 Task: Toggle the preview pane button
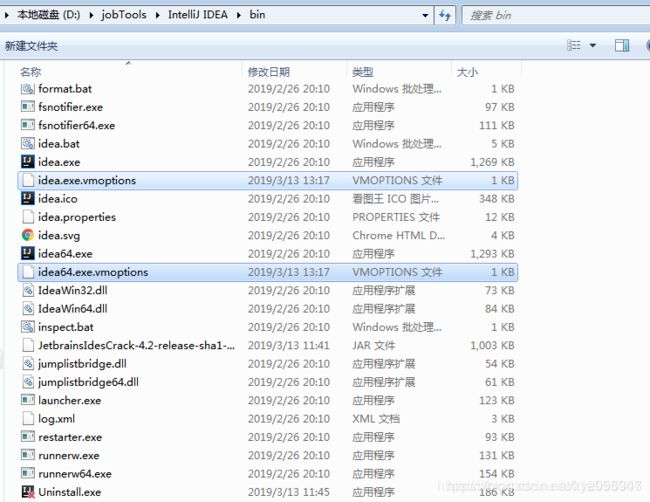coord(621,45)
